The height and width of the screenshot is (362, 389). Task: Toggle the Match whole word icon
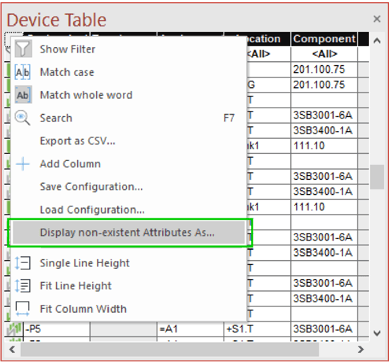[x=23, y=95]
